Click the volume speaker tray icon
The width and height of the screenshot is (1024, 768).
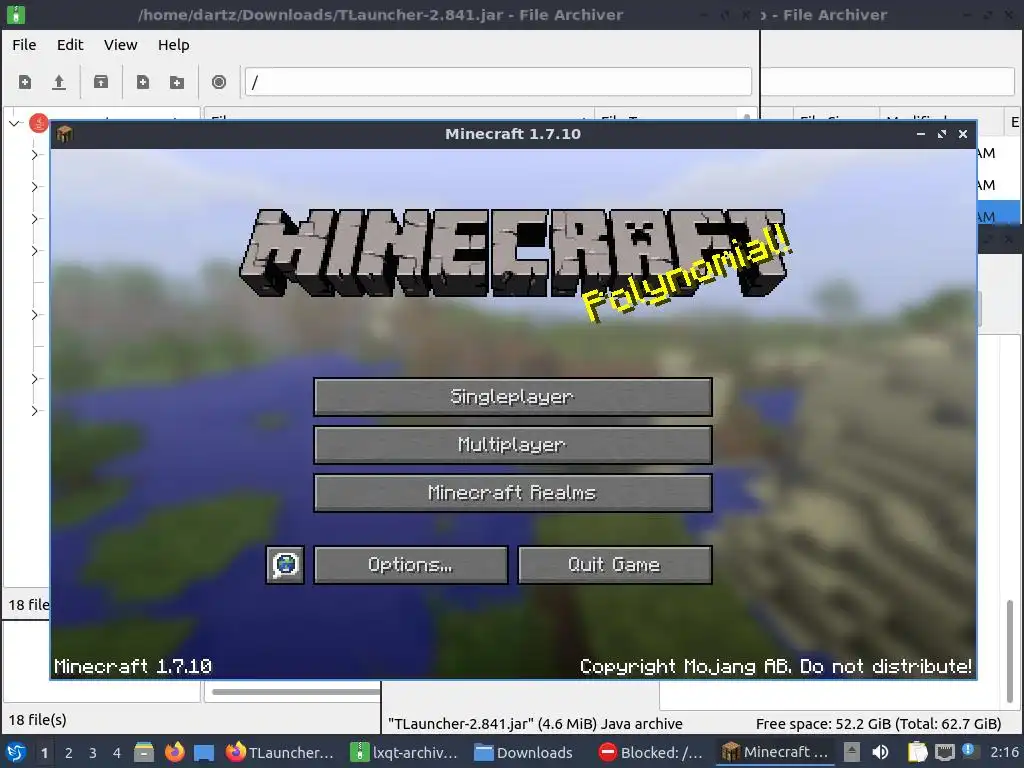click(x=880, y=752)
